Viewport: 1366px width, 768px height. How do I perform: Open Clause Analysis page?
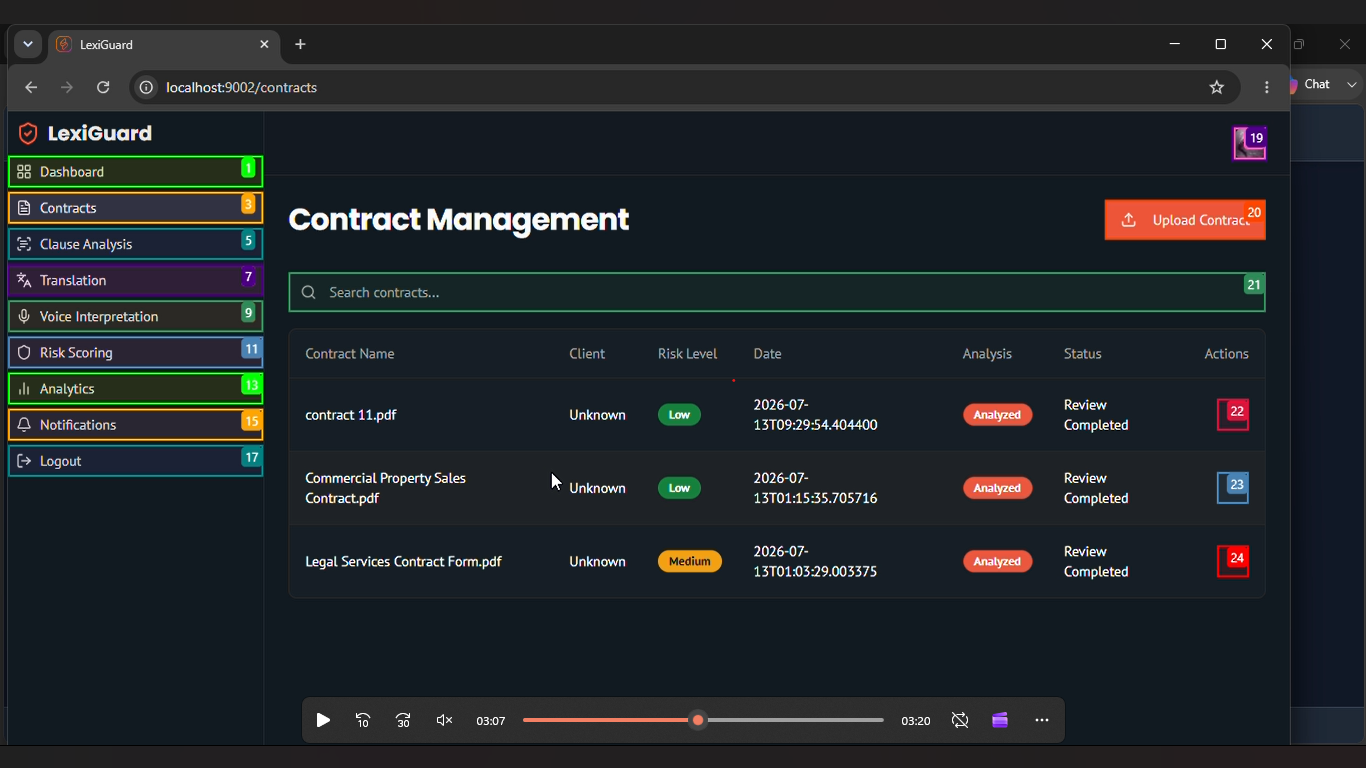point(135,244)
